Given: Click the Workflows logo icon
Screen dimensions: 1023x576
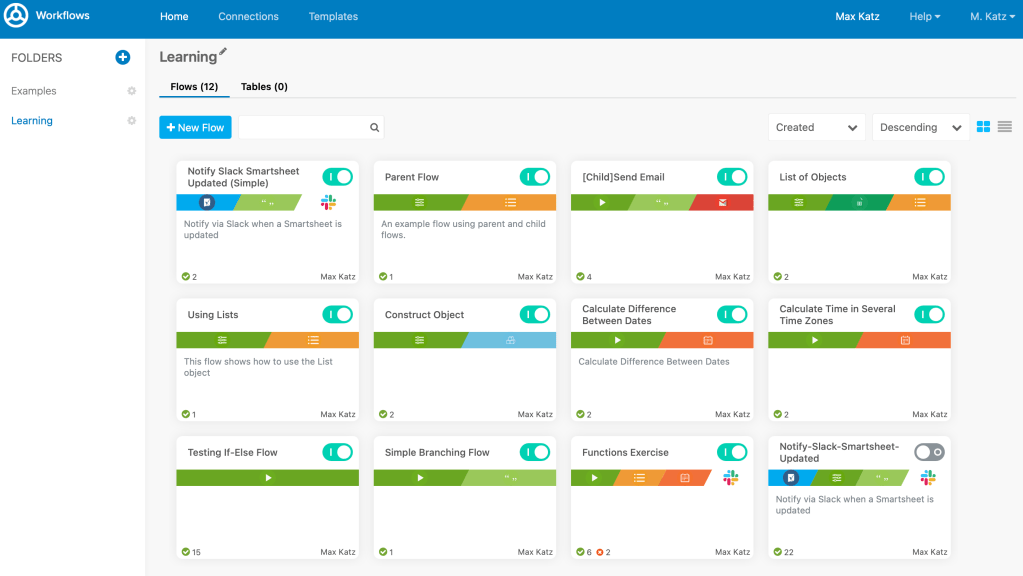Looking at the screenshot, I should pyautogui.click(x=16, y=17).
